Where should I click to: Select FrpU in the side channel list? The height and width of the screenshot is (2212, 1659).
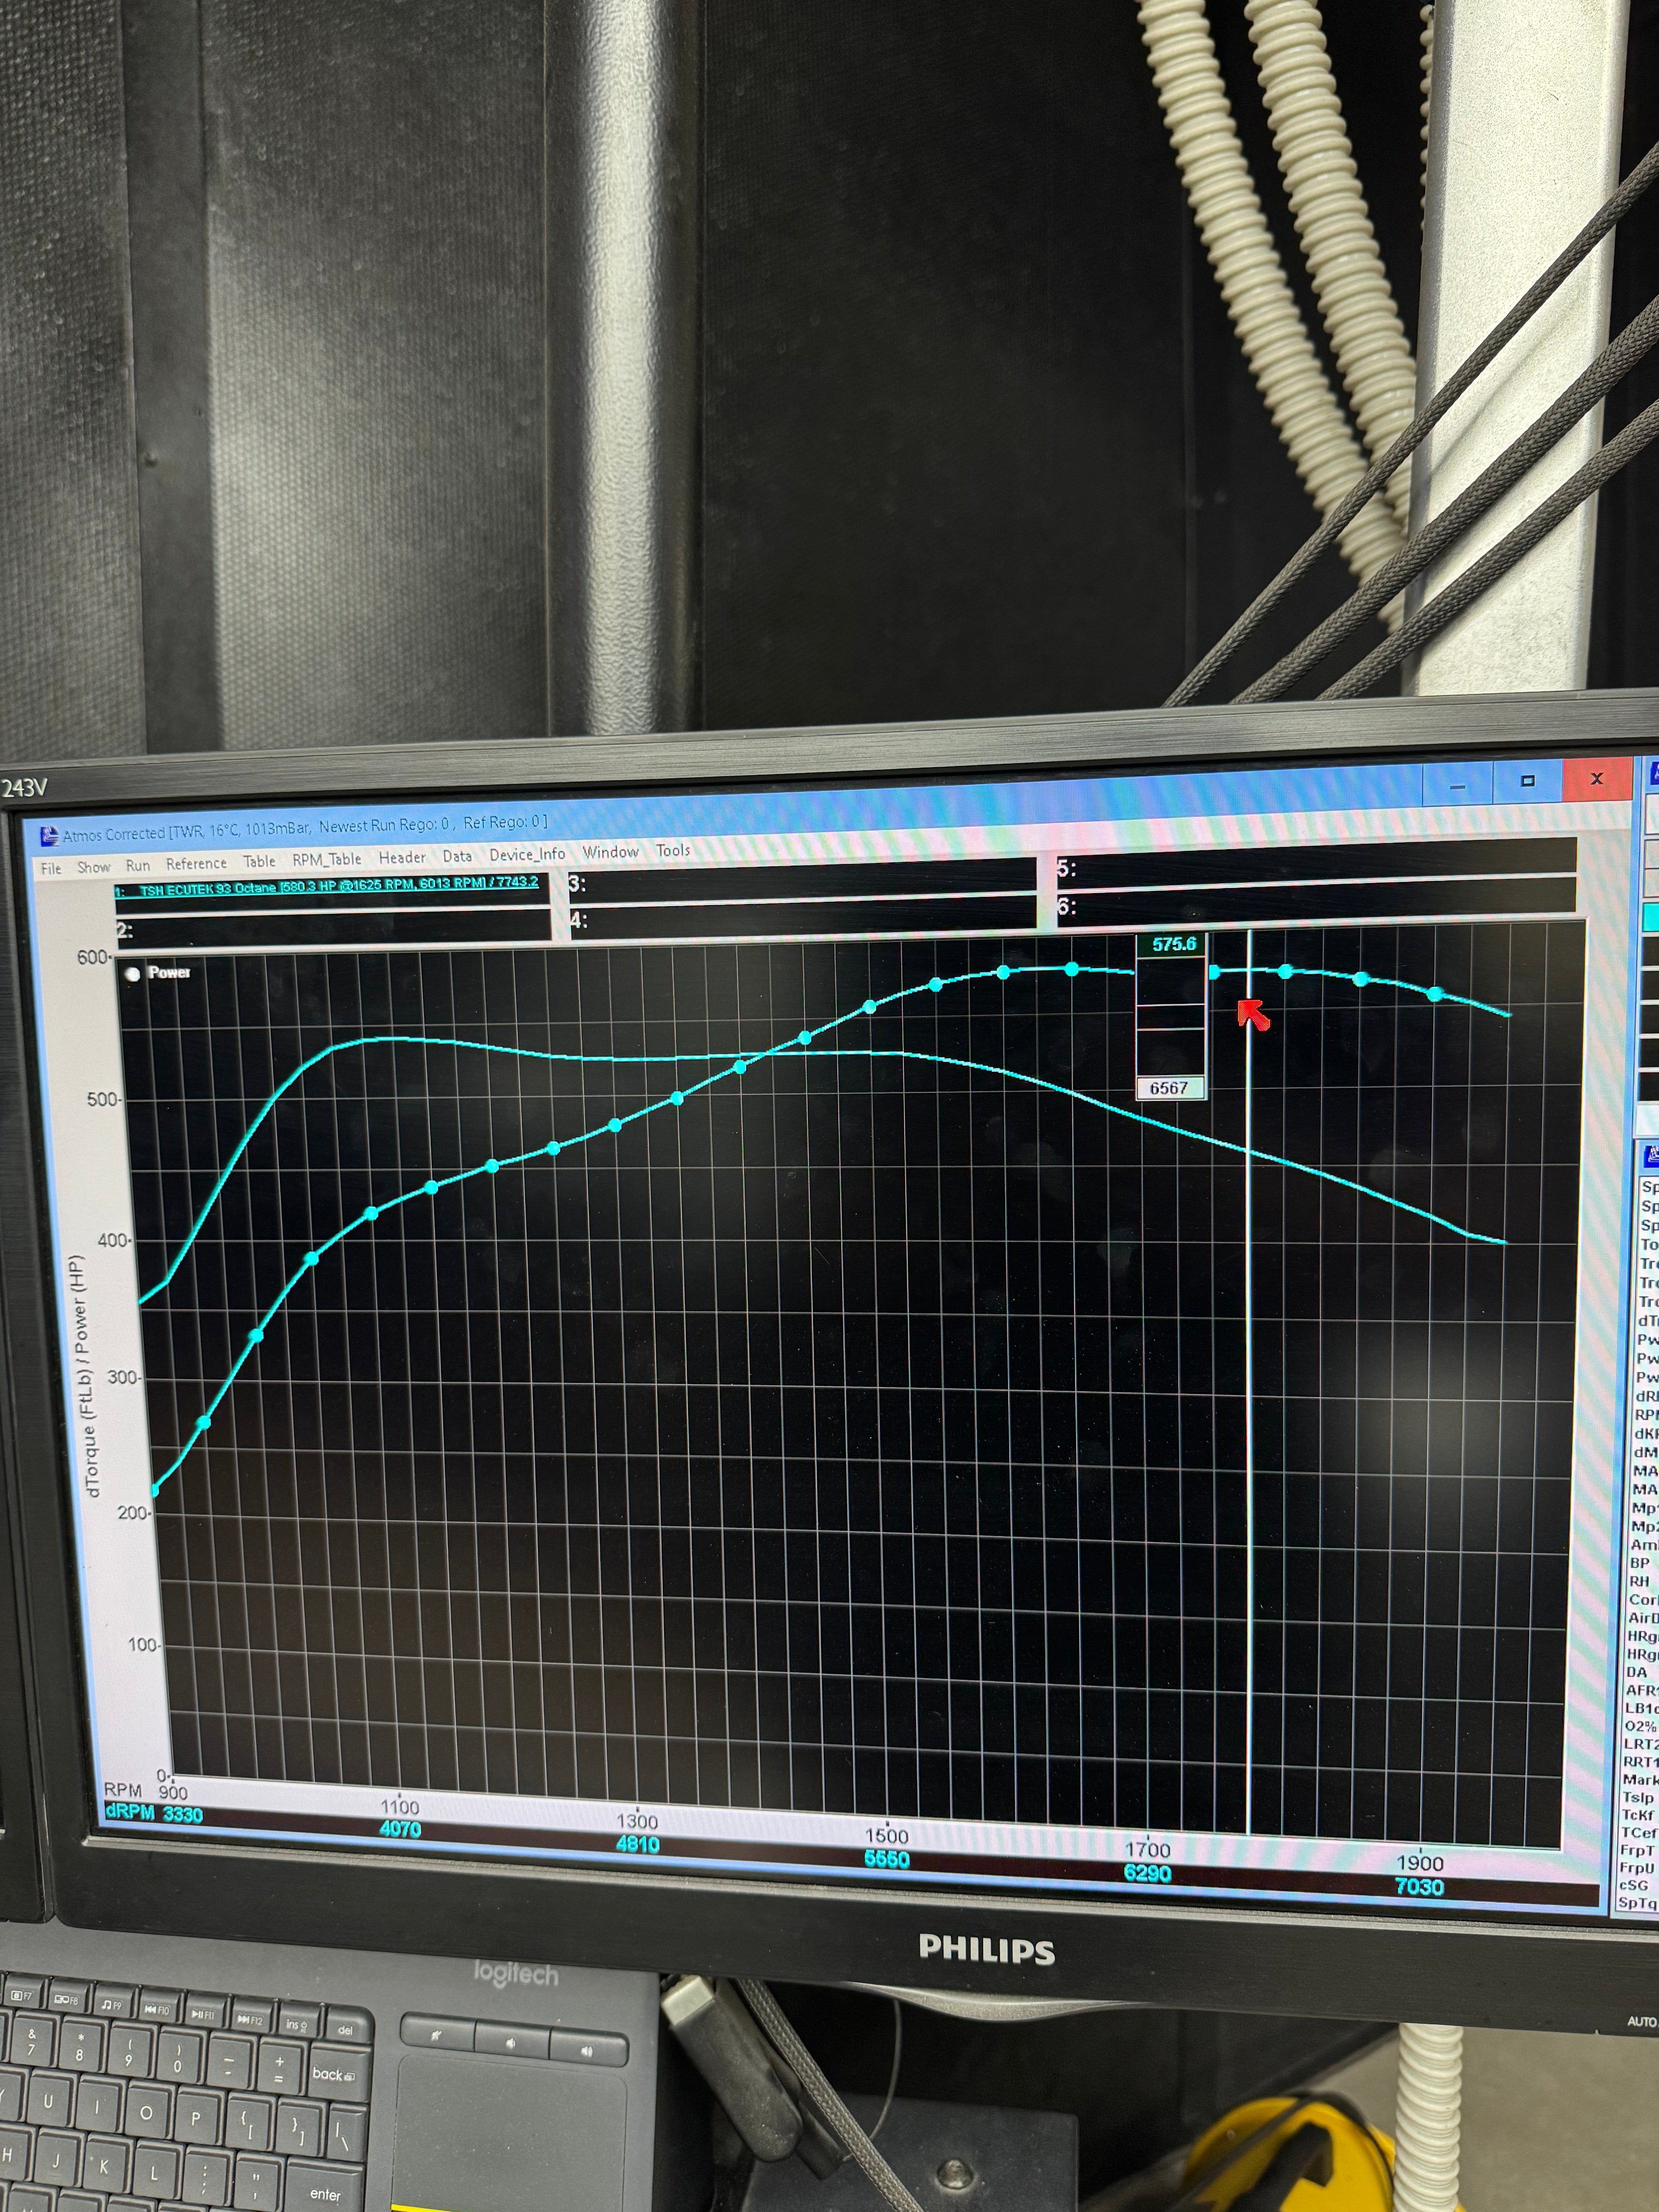[1637, 1868]
